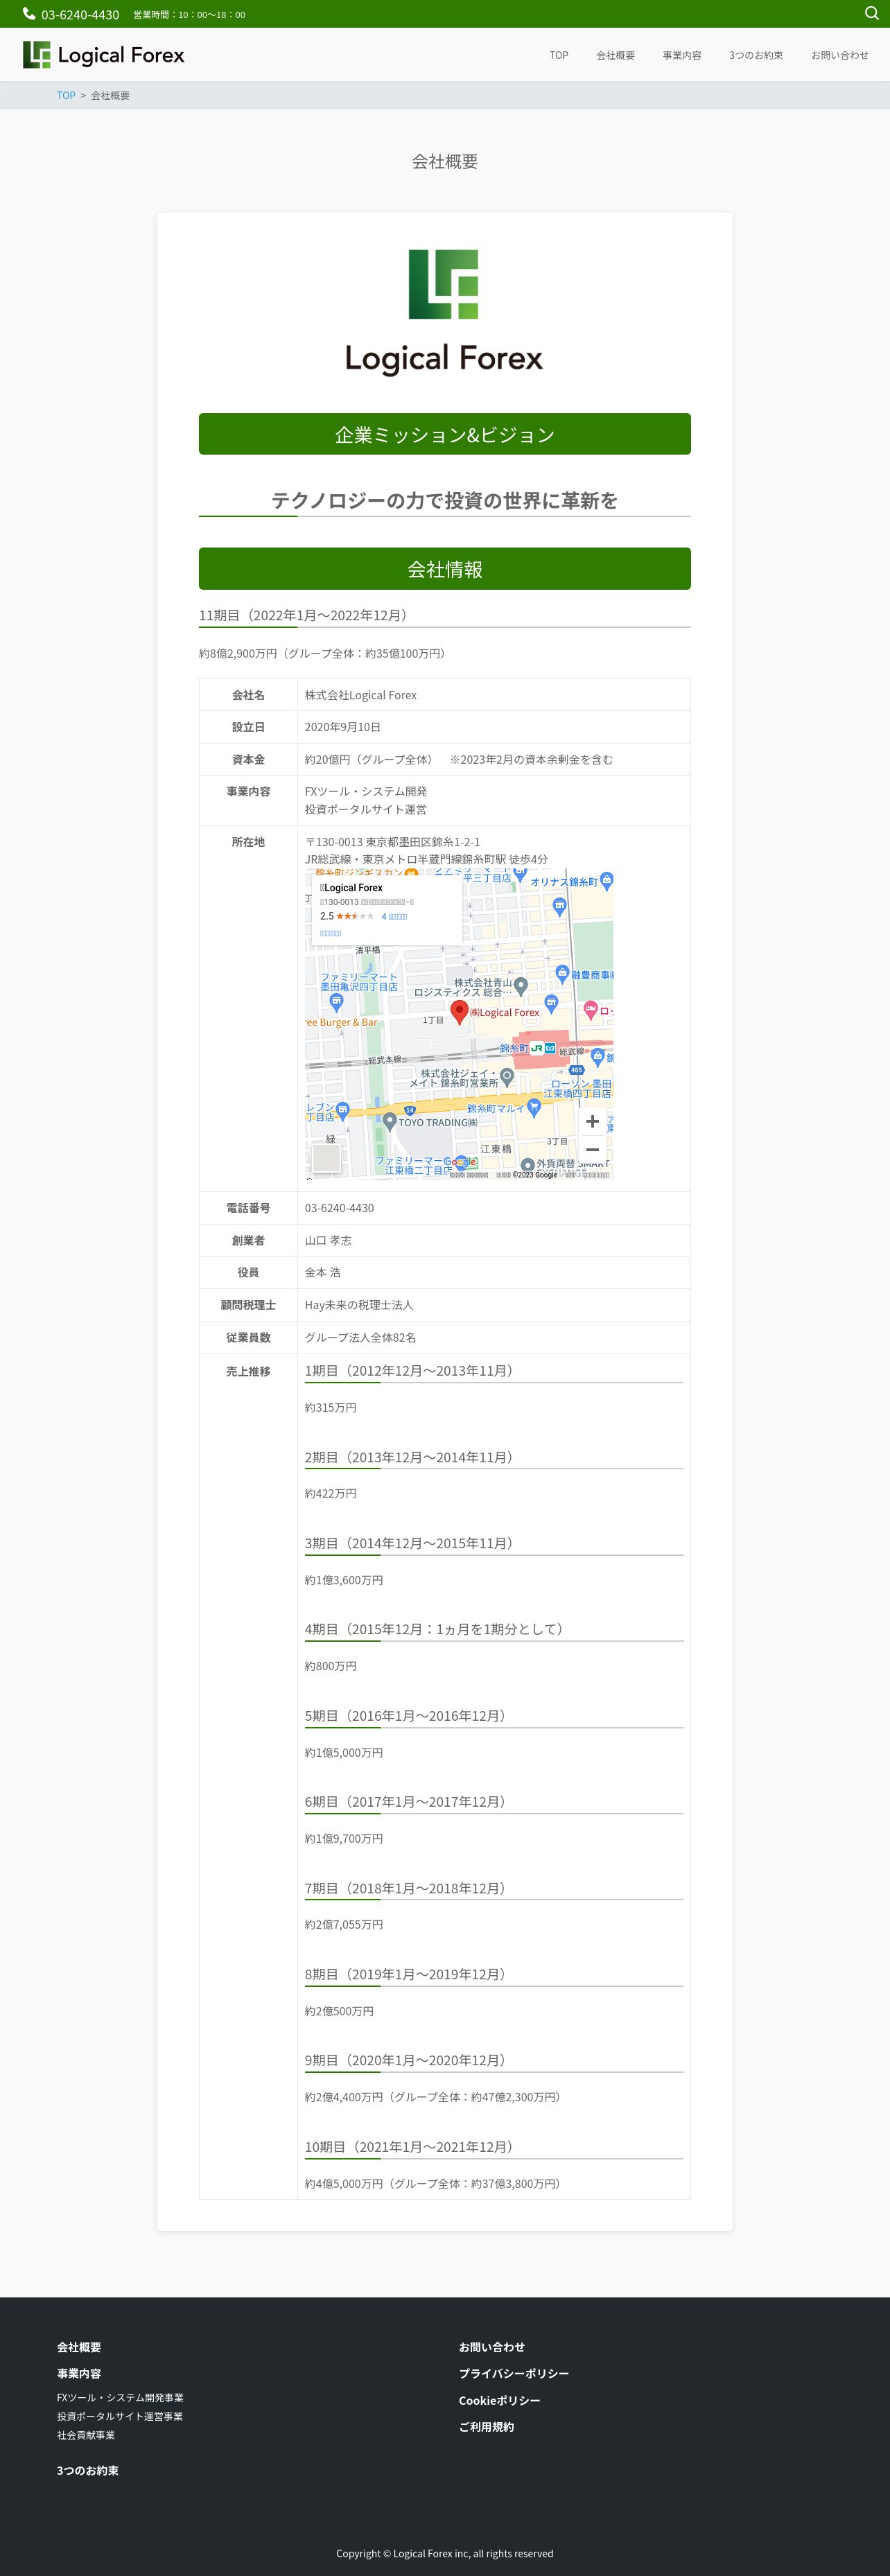The width and height of the screenshot is (890, 2576).
Task: Open 事業内容 in the header navigation
Action: [x=681, y=55]
